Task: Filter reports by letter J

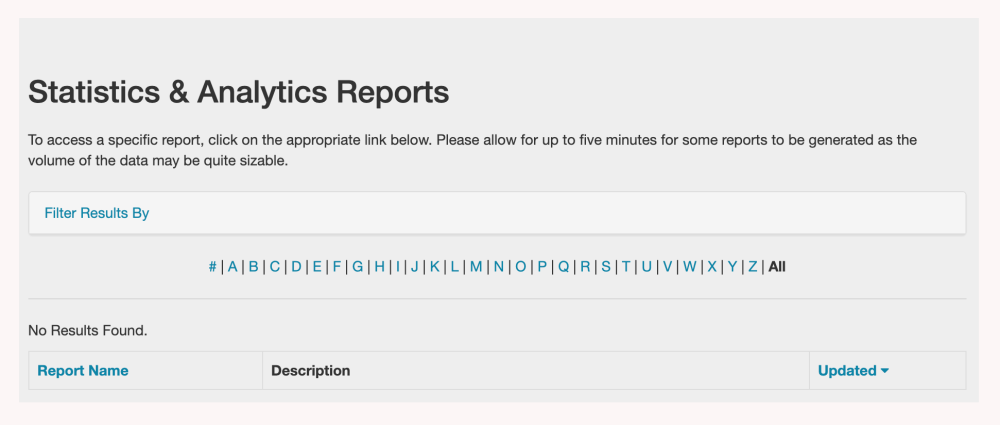Action: tap(415, 267)
